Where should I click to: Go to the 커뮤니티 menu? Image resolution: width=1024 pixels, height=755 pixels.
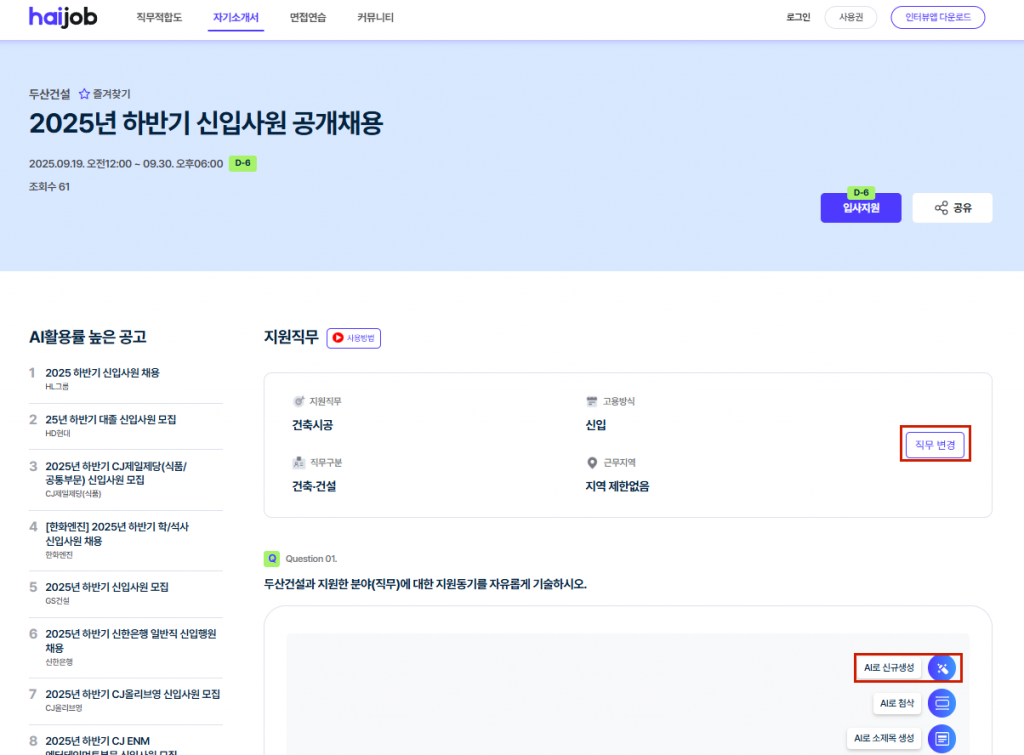pyautogui.click(x=375, y=18)
